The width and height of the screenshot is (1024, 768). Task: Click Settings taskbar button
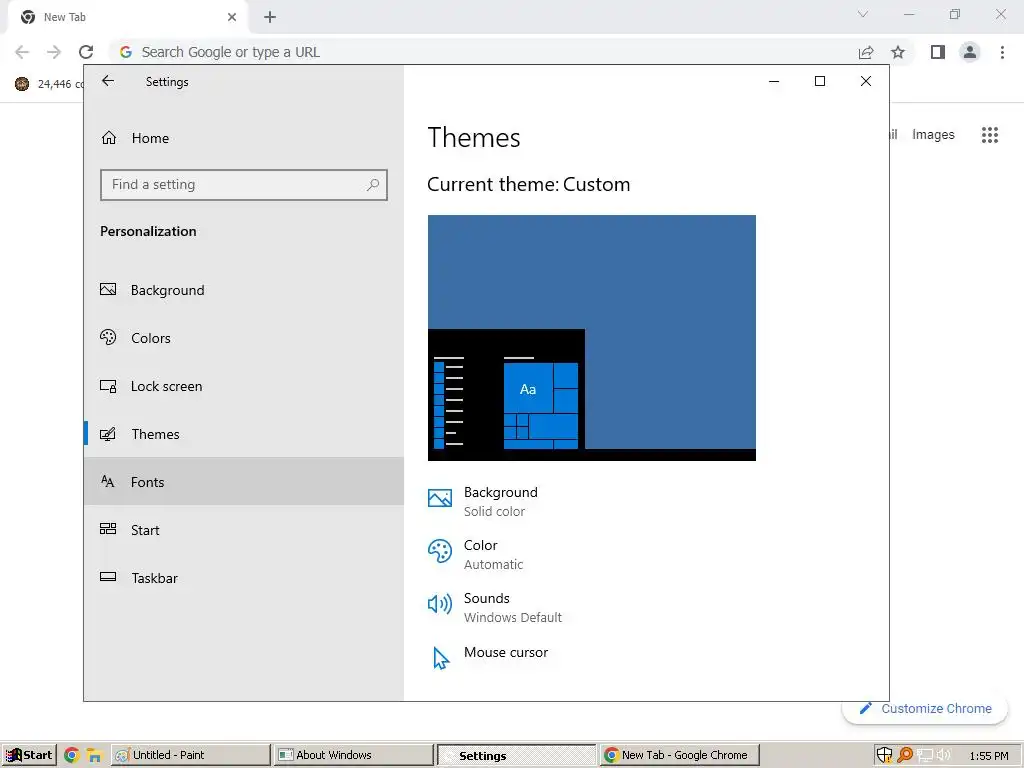(517, 755)
